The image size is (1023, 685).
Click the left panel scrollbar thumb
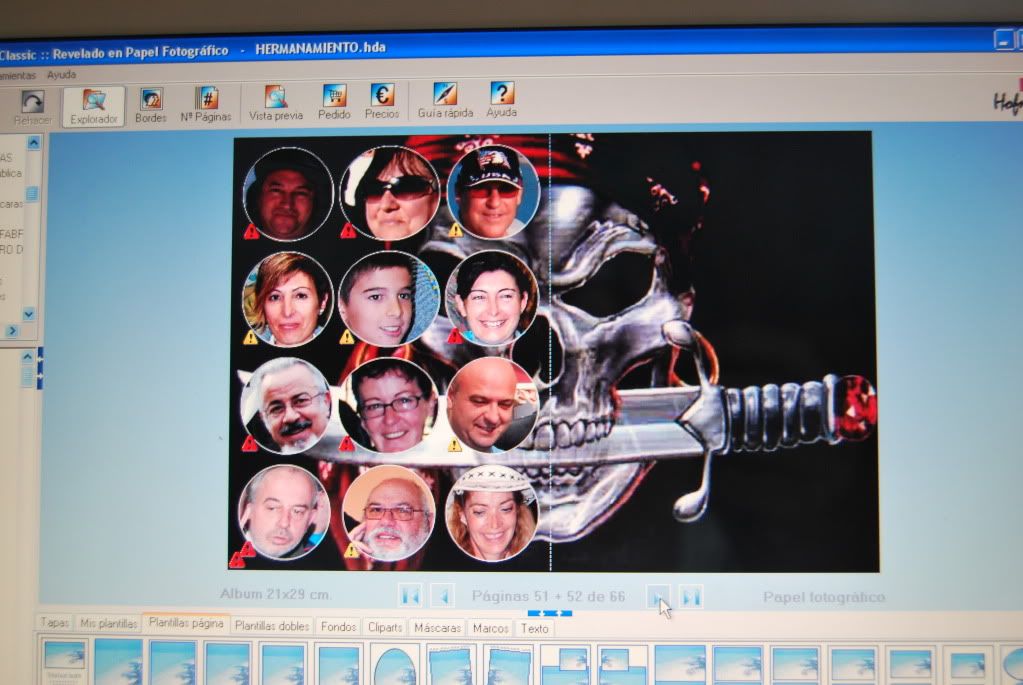[x=31, y=194]
